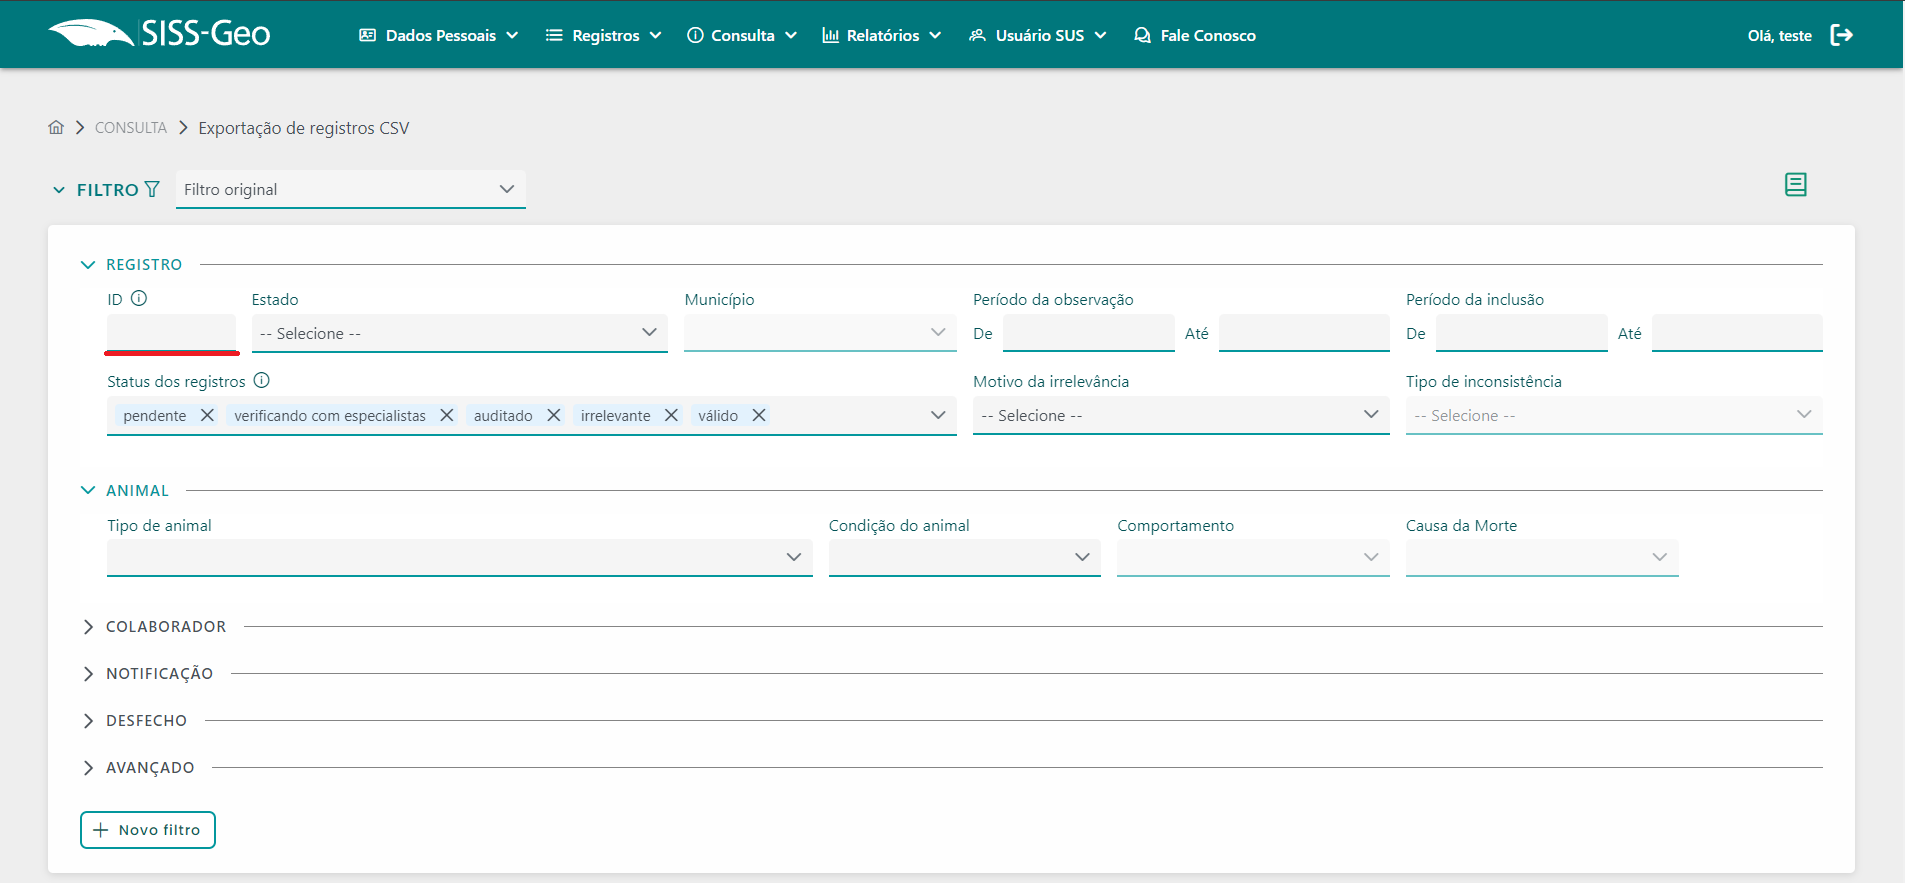This screenshot has width=1905, height=883.
Task: Open the Relatórios menu
Action: pyautogui.click(x=882, y=36)
